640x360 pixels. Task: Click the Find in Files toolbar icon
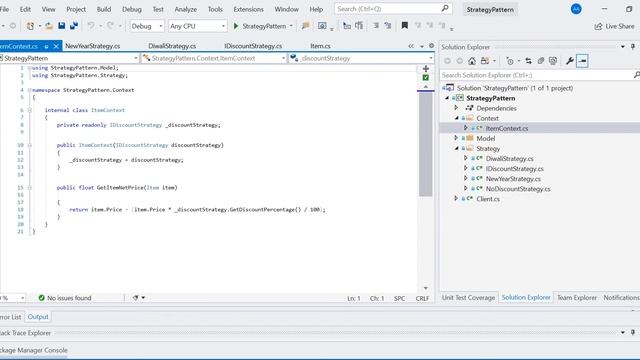tap(305, 26)
